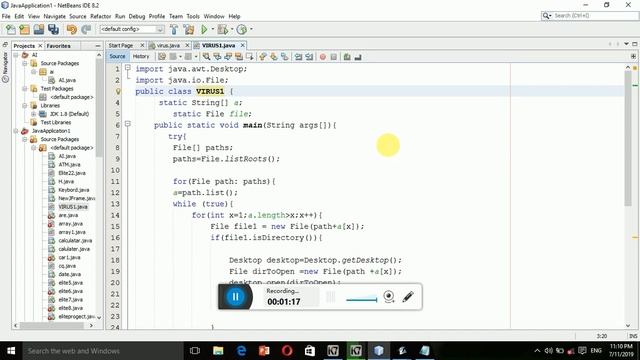Click the pencil annotation tool in the recorder
Image resolution: width=640 pixels, height=360 pixels.
coord(408,296)
